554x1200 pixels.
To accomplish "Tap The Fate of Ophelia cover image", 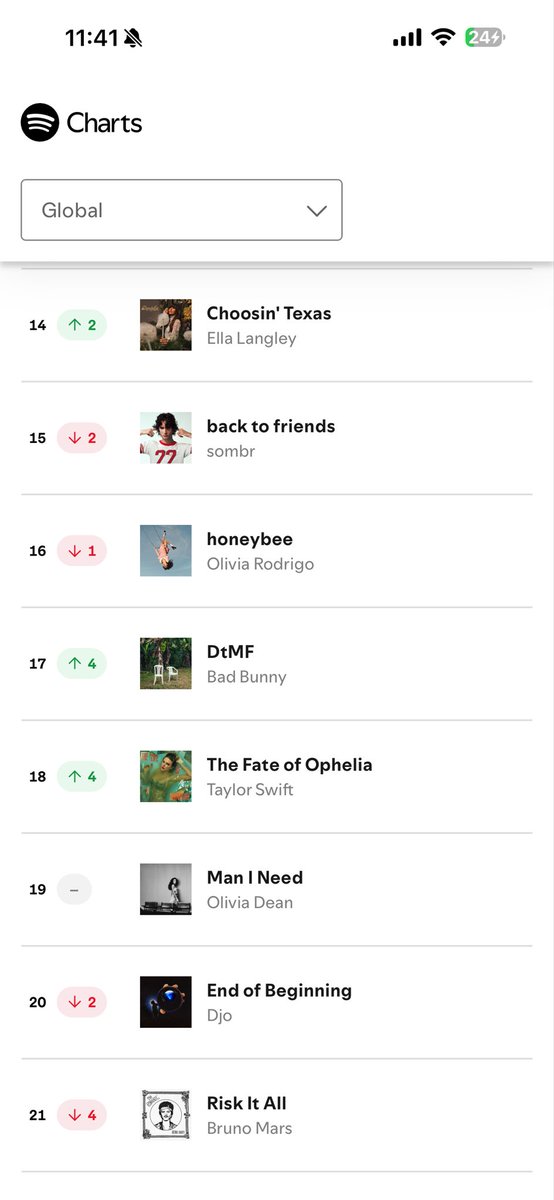I will pyautogui.click(x=166, y=777).
